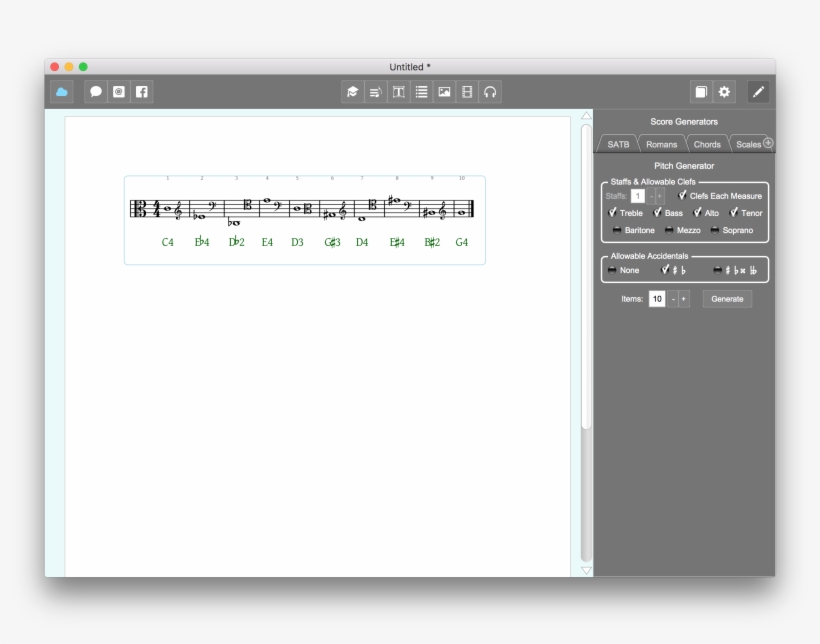Select the pencil edit mode icon
The image size is (820, 644).
[758, 91]
